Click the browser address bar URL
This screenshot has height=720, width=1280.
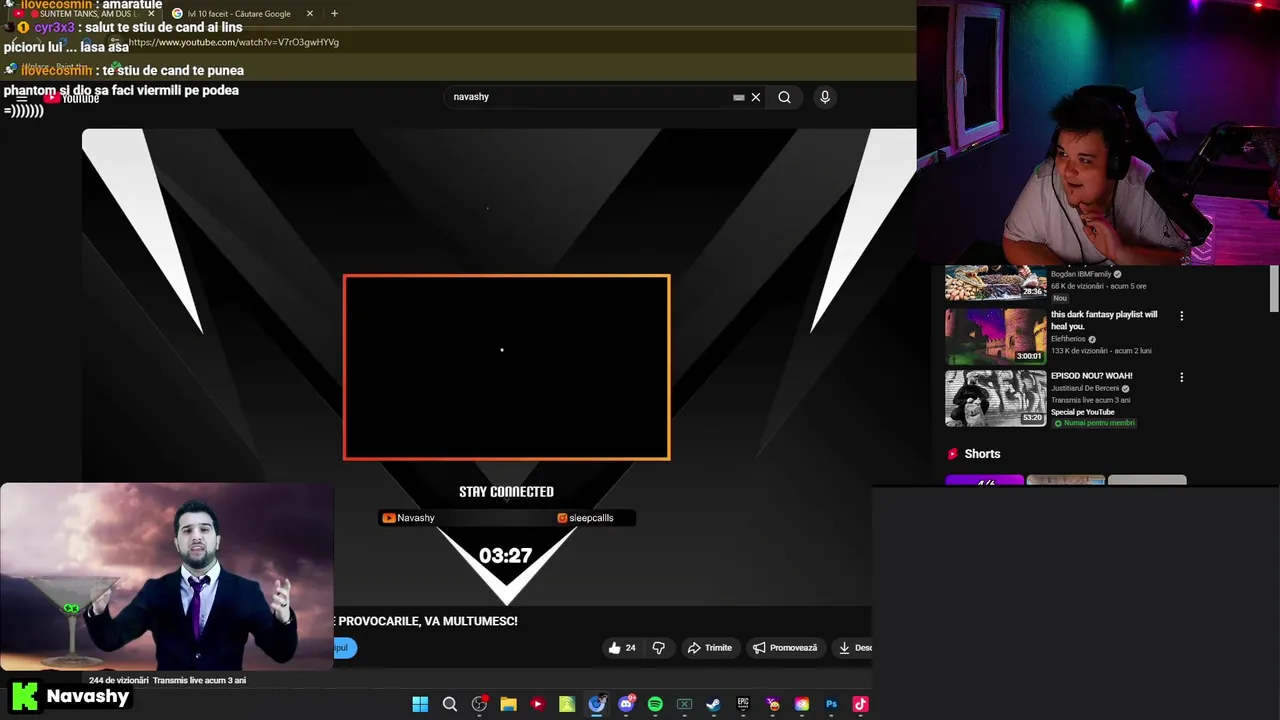234,42
